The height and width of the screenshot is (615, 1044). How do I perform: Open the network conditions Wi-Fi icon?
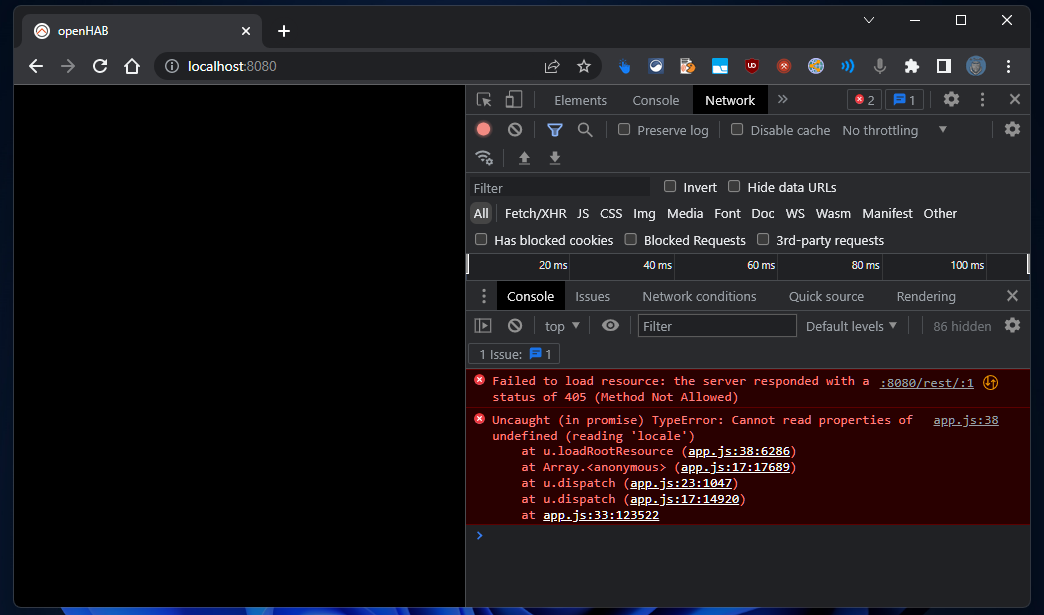pos(484,158)
